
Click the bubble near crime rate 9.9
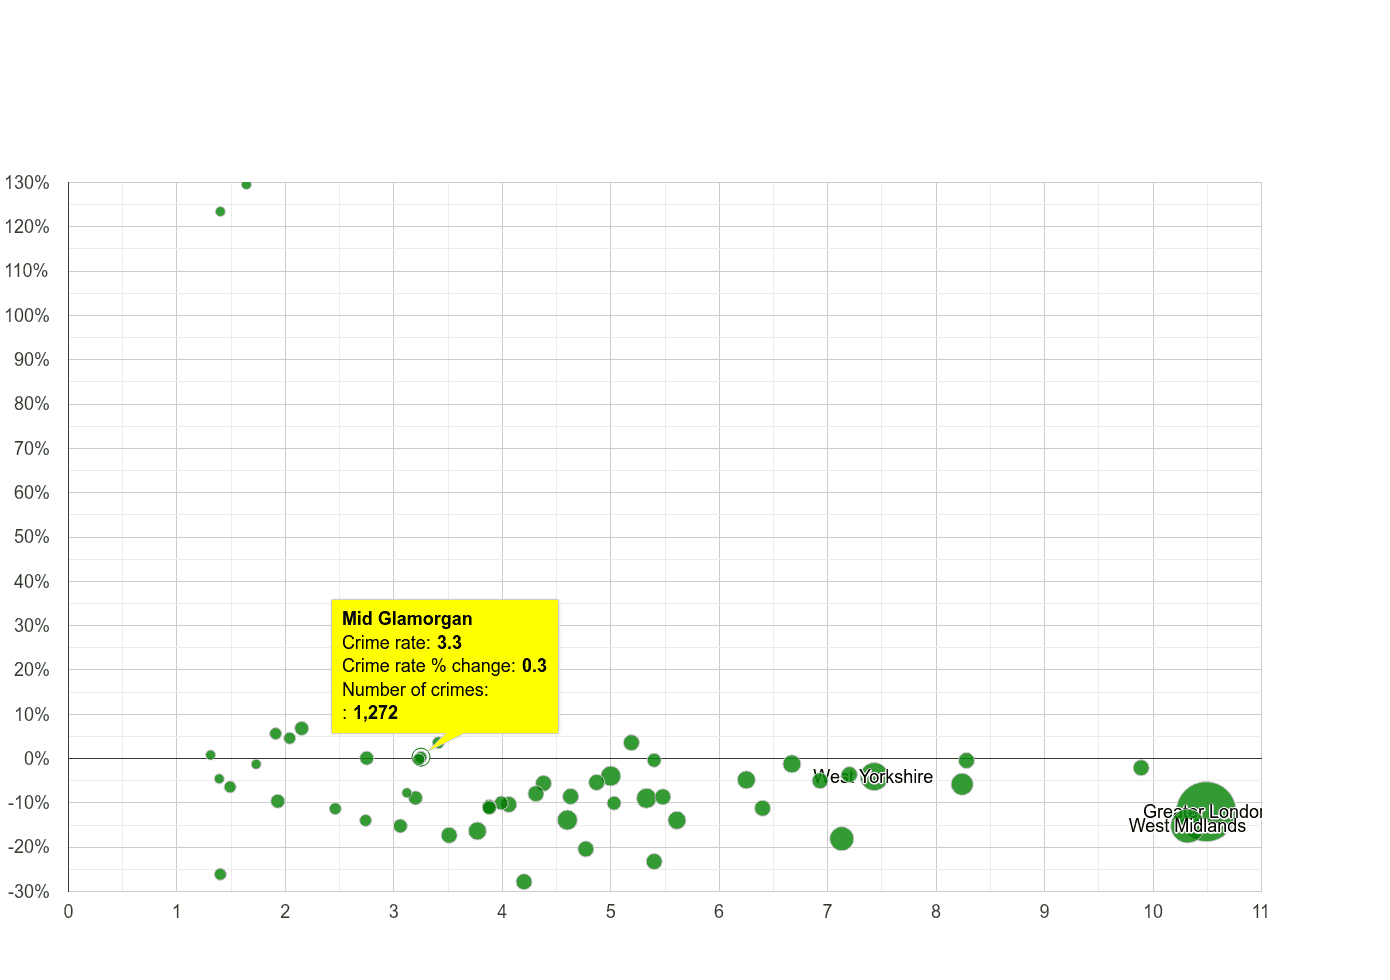coord(1141,768)
